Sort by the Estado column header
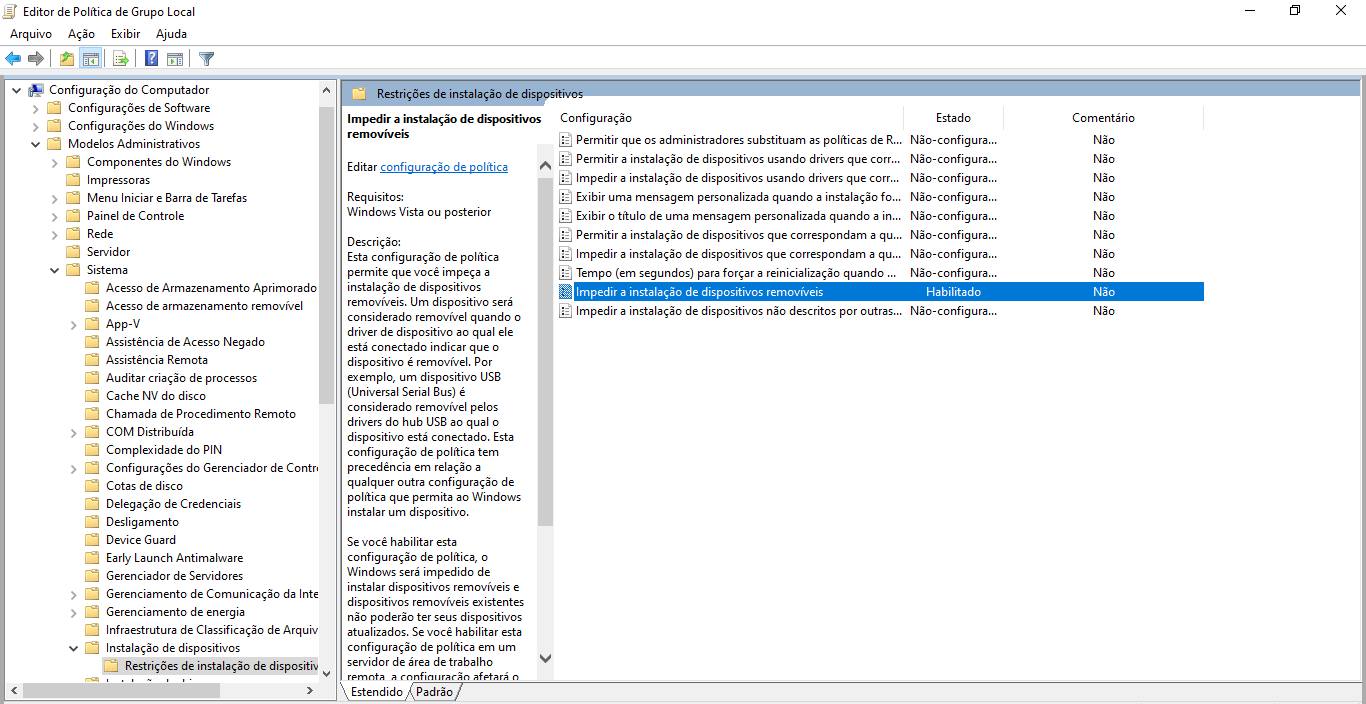Screen dimensions: 1366x704 click(953, 118)
